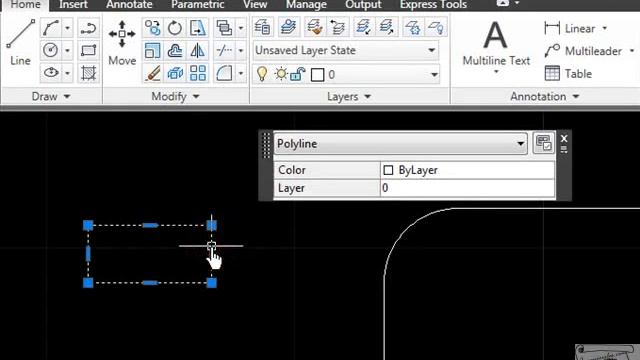Activate the Erase tool

(153, 73)
